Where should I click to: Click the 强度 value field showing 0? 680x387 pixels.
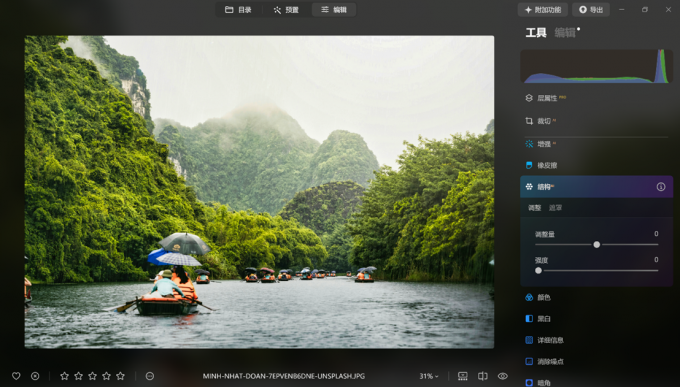[x=656, y=260]
